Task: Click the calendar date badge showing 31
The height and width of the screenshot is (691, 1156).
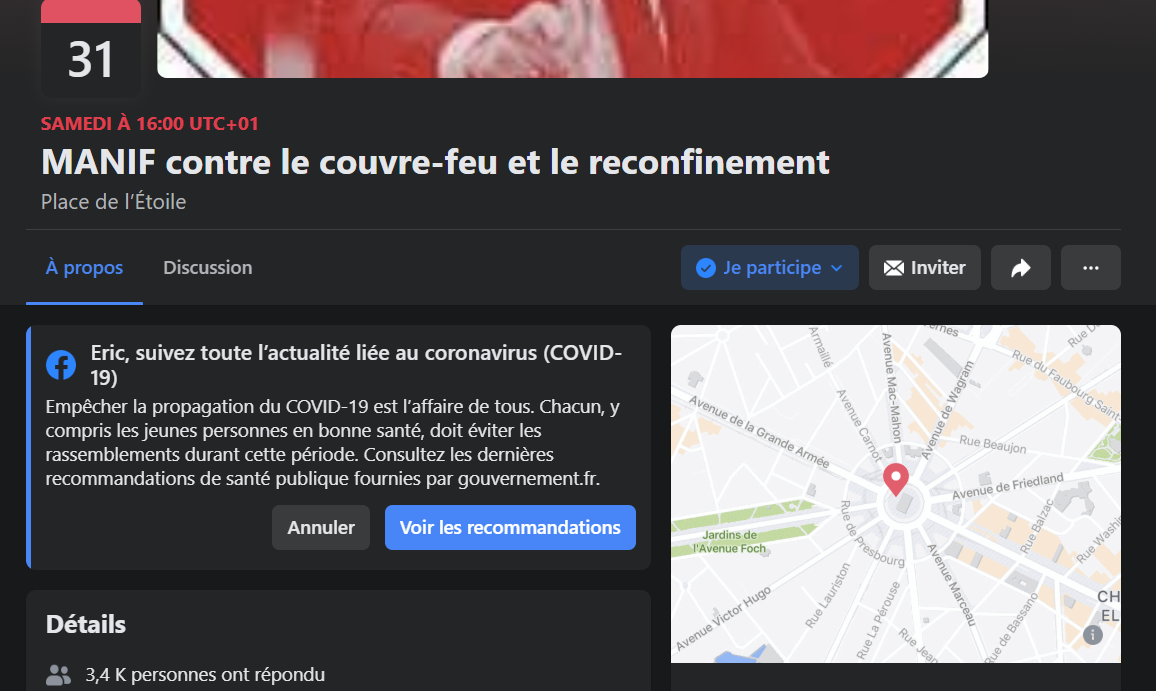Action: 91,48
